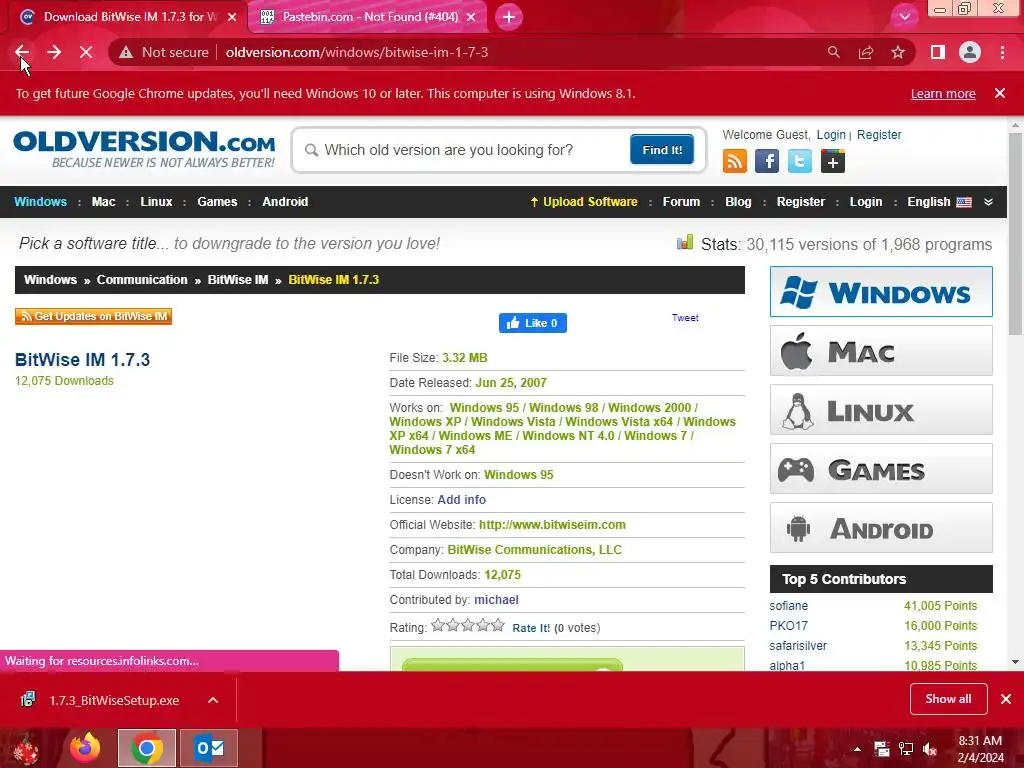Stop page loading with the X button

click(86, 52)
